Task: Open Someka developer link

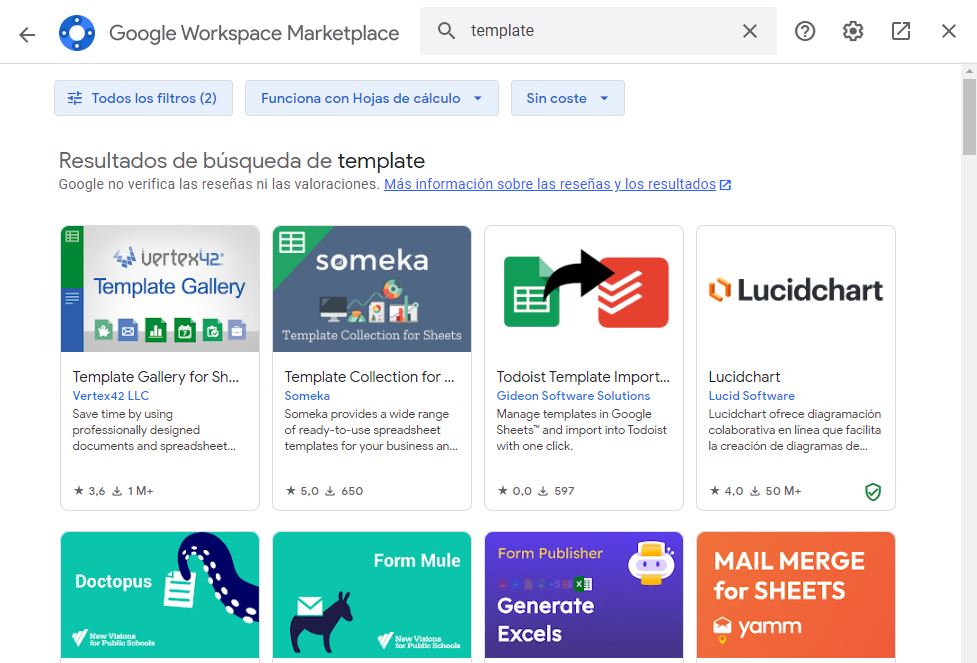Action: 307,396
